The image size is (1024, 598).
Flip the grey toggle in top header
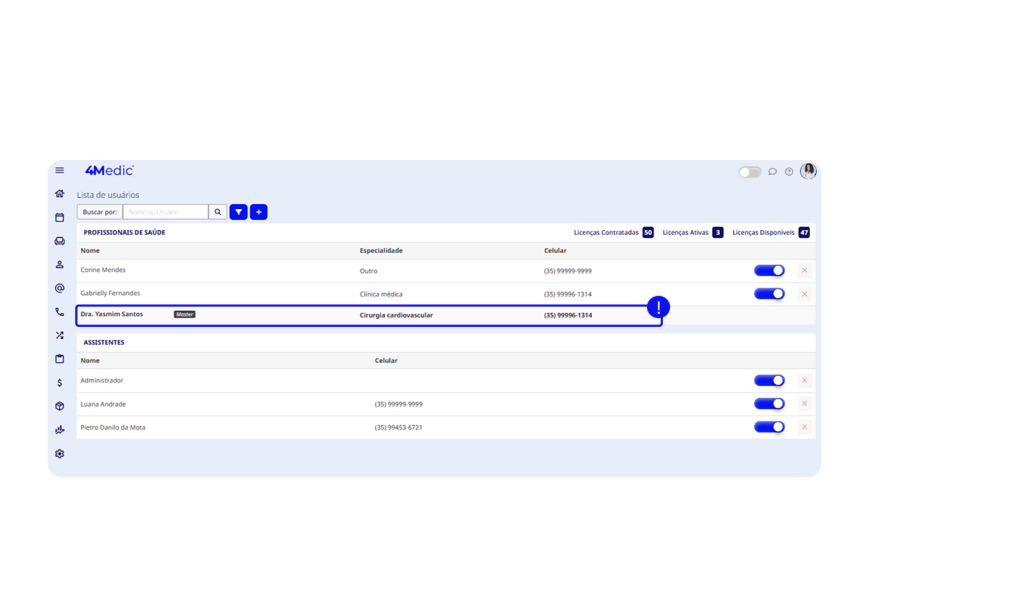click(750, 172)
